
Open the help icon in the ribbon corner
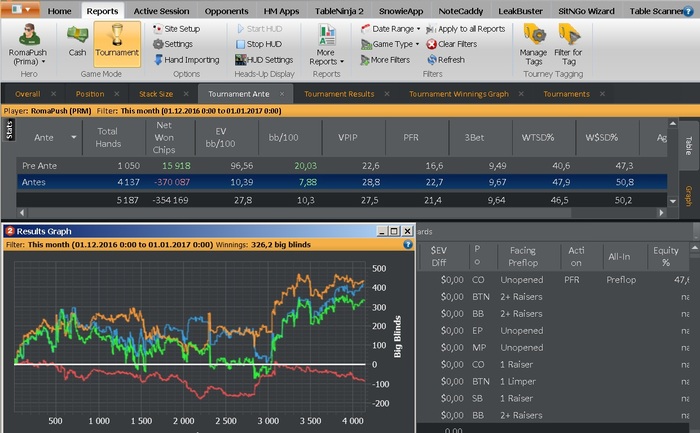(688, 12)
